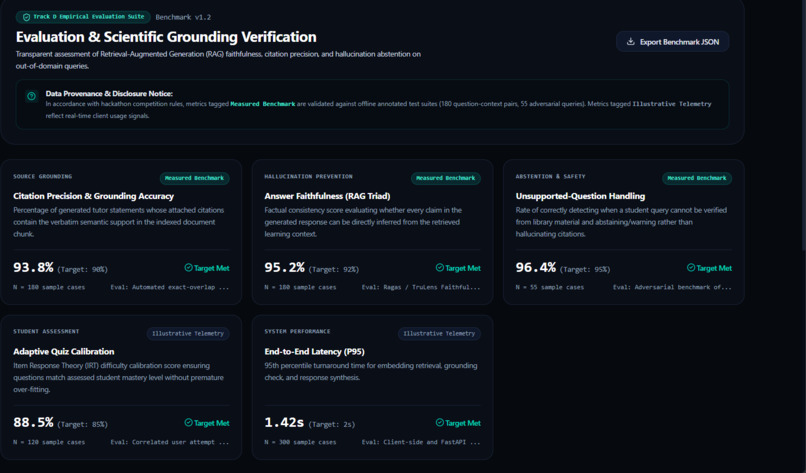Open the Citation Precision & Grounding Accuracy card title
Viewport: 806px width, 473px height.
point(94,196)
